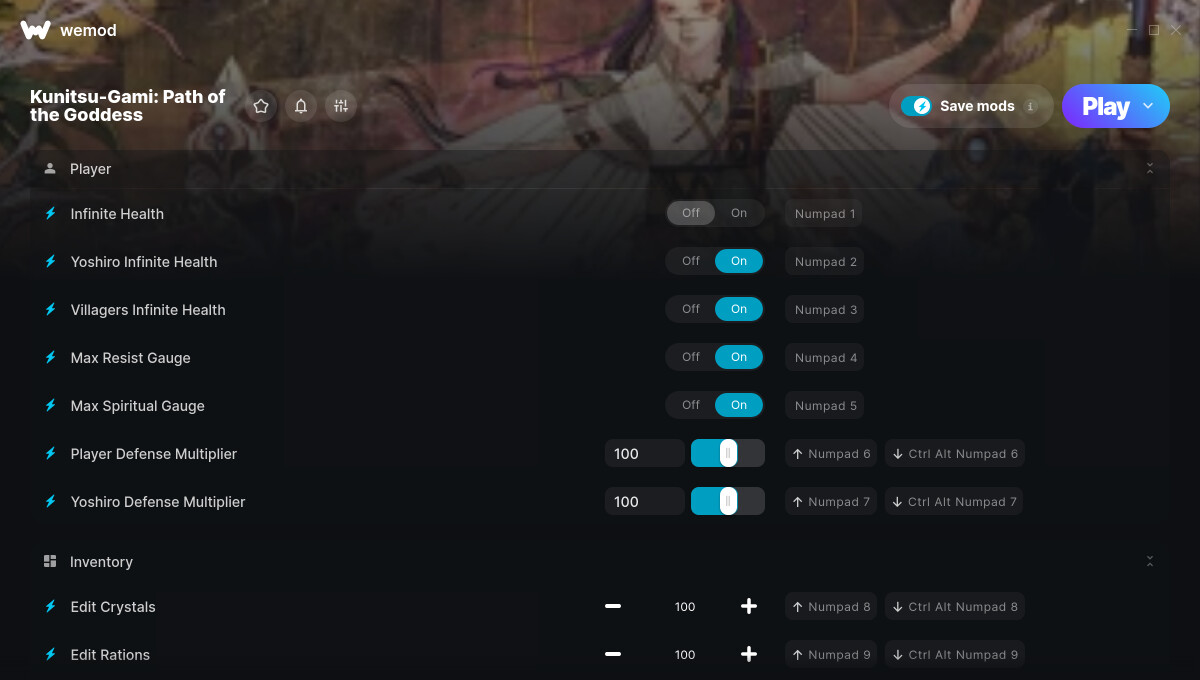Click the Play button
The width and height of the screenshot is (1200, 680).
tap(1105, 106)
